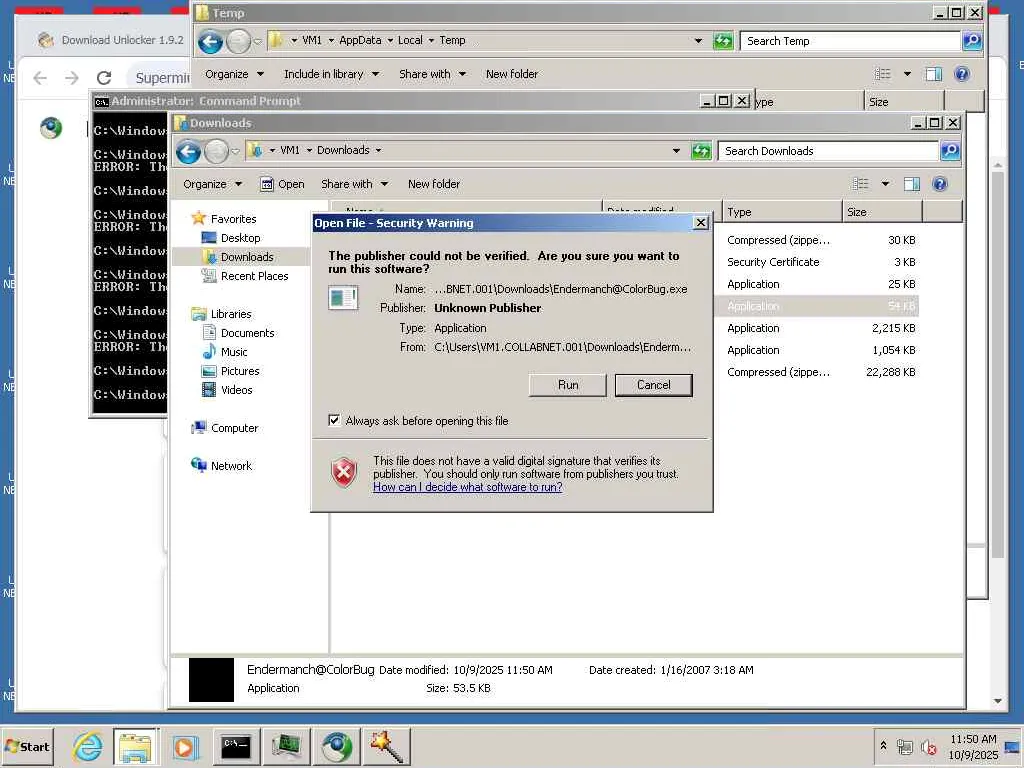Image resolution: width=1024 pixels, height=768 pixels.
Task: Open Windows Media Player from taskbar
Action: point(184,746)
